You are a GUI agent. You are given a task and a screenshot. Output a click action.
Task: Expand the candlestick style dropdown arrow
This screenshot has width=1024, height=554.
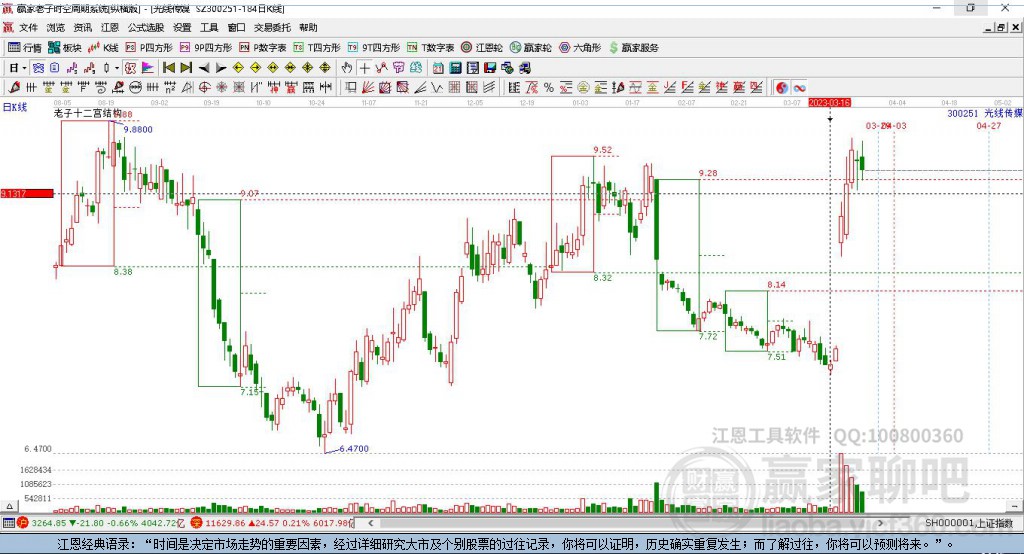coord(117,68)
